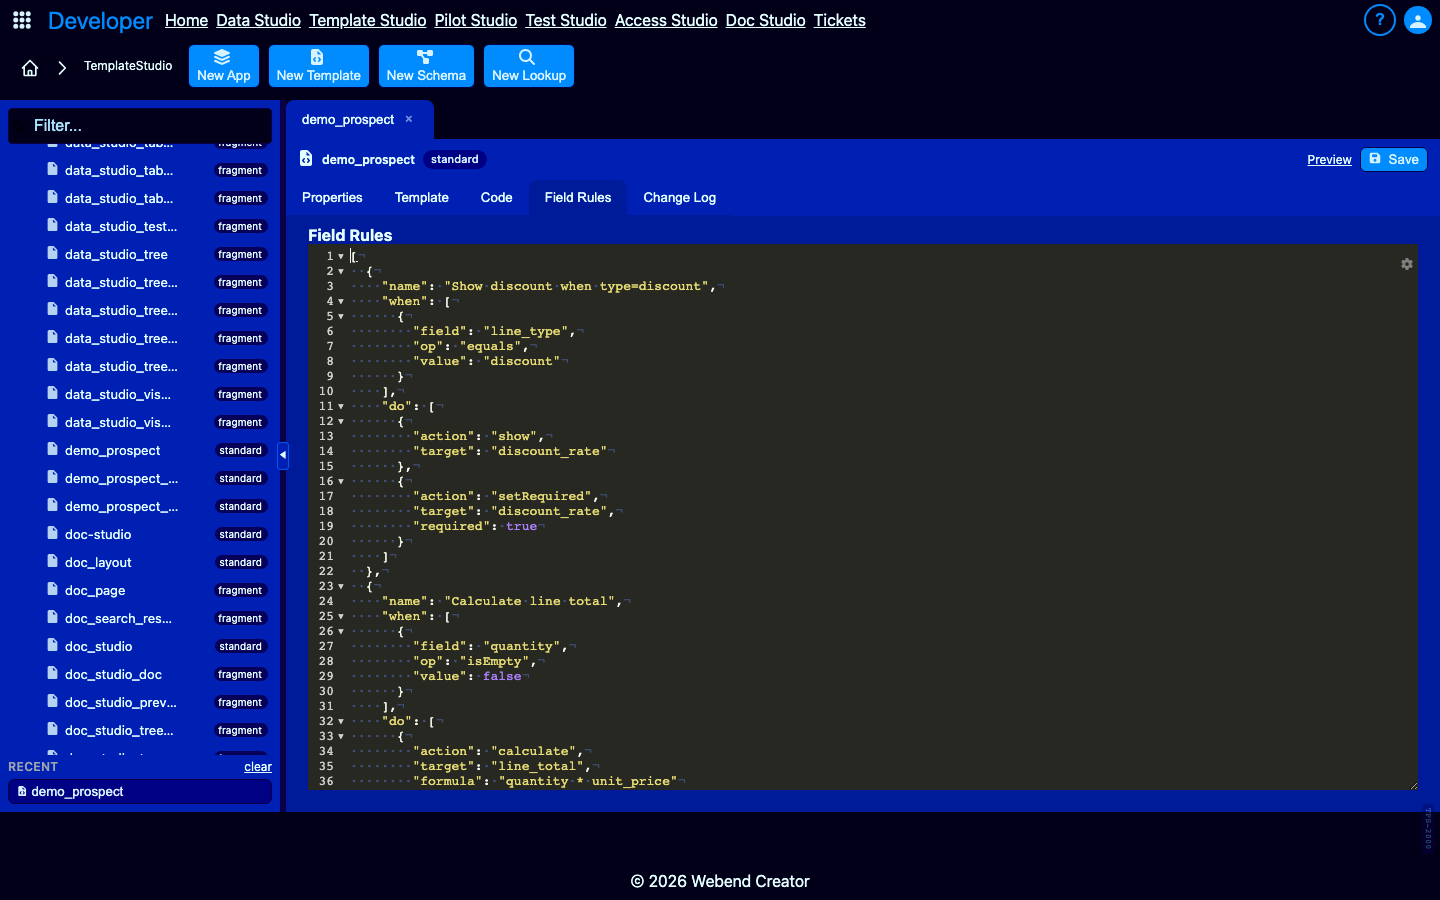The image size is (1440, 900).
Task: Fold the second rule at line 23
Action: 341,586
